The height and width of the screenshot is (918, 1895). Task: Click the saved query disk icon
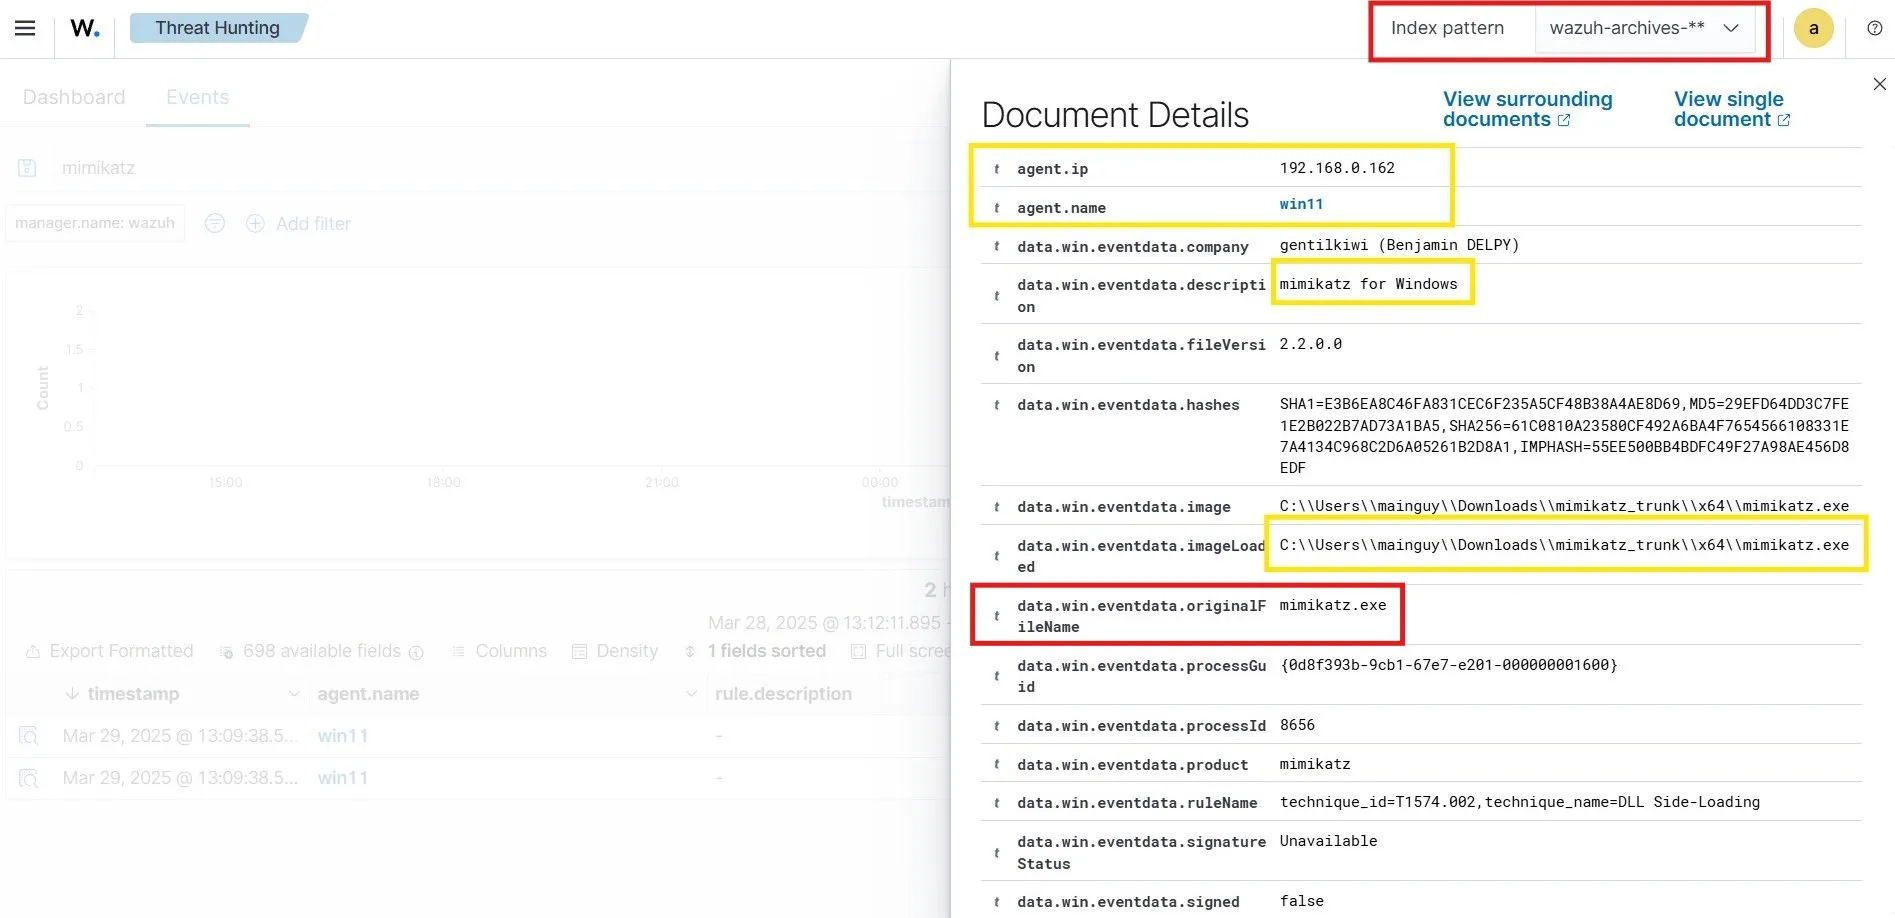tap(27, 168)
